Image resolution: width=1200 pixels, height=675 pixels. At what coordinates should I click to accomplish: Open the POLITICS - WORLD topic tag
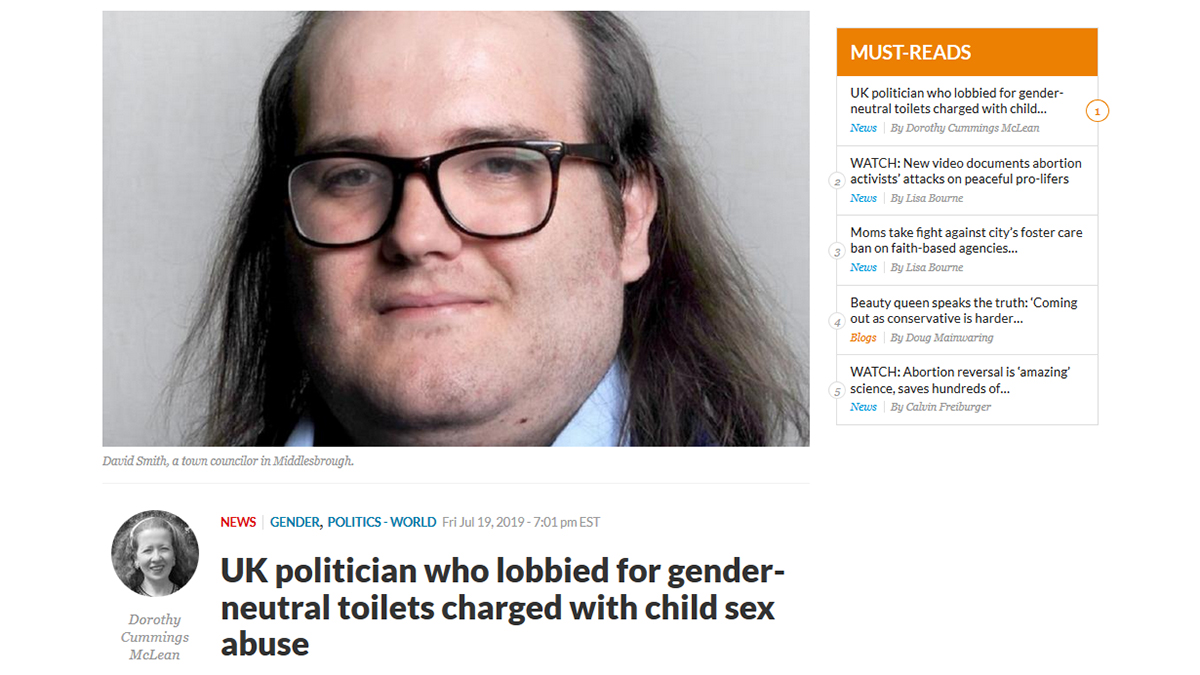(x=382, y=522)
